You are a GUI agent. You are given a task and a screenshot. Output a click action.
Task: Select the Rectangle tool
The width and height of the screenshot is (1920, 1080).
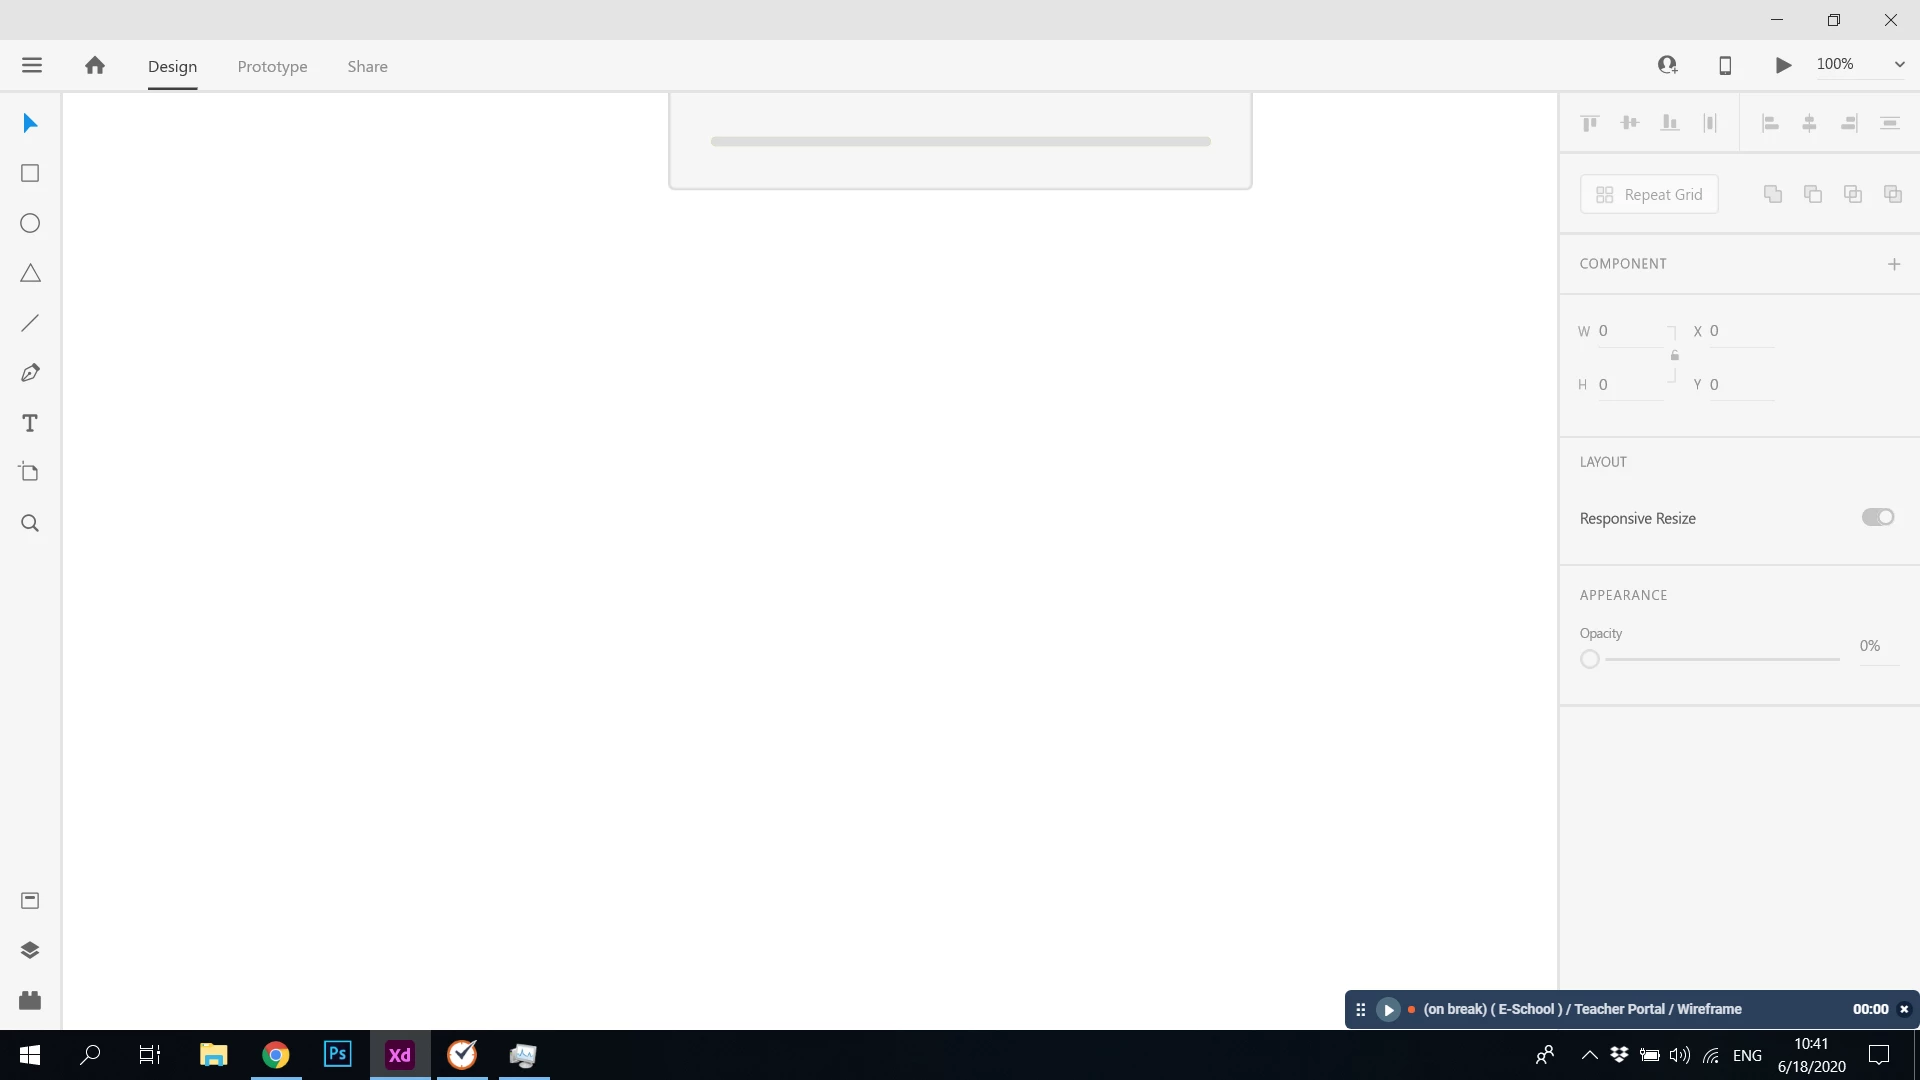tap(30, 173)
